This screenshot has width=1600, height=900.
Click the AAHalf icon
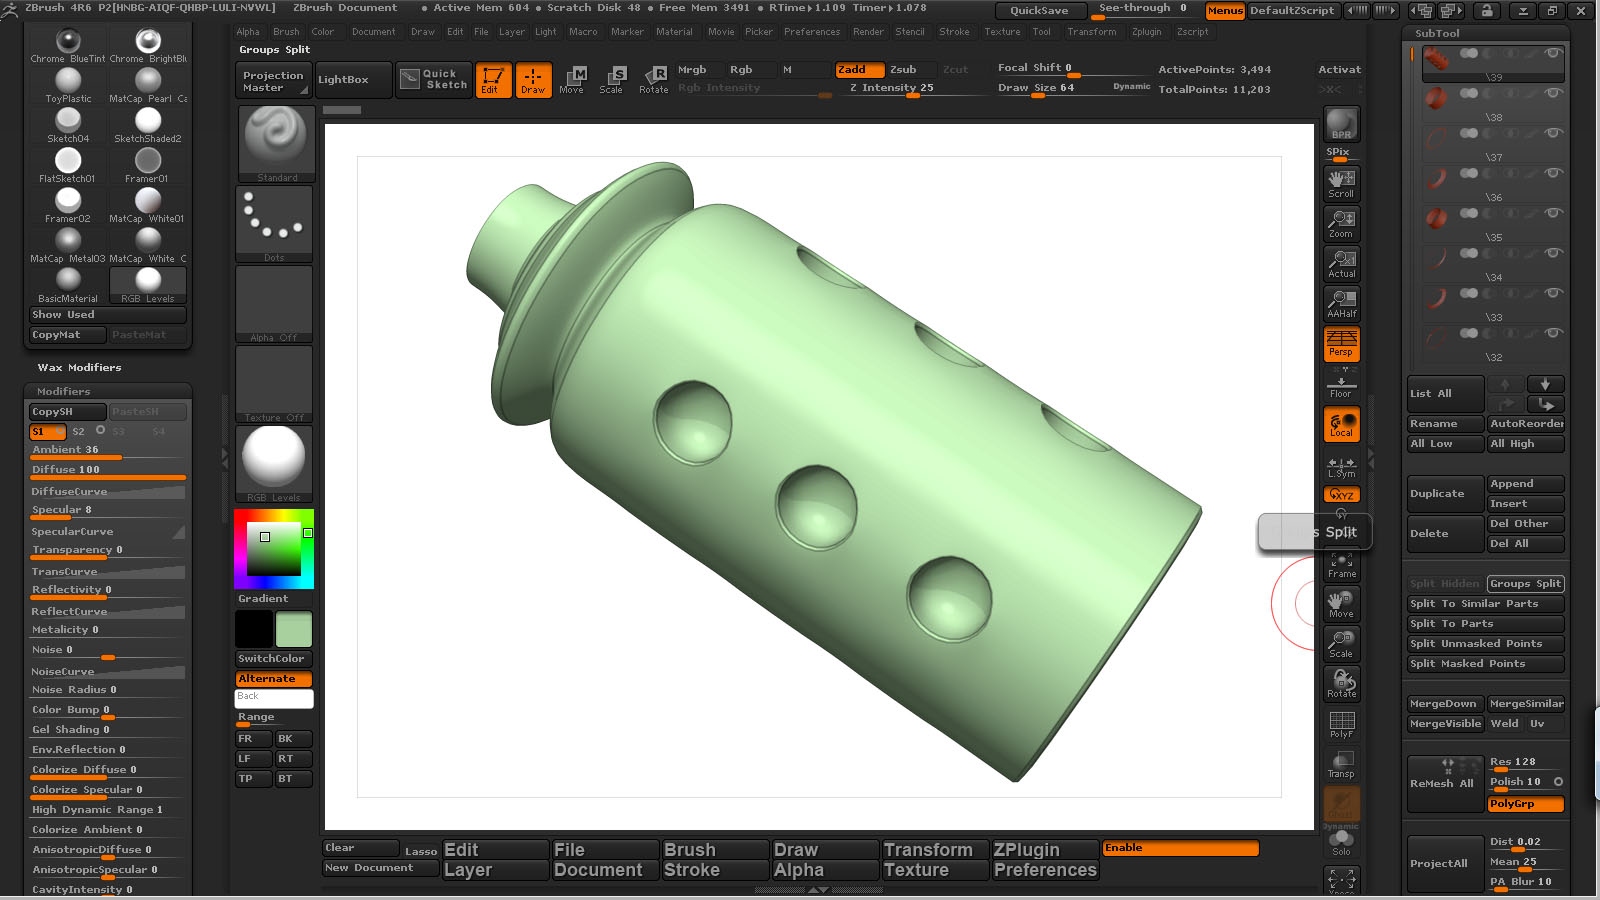coord(1341,303)
